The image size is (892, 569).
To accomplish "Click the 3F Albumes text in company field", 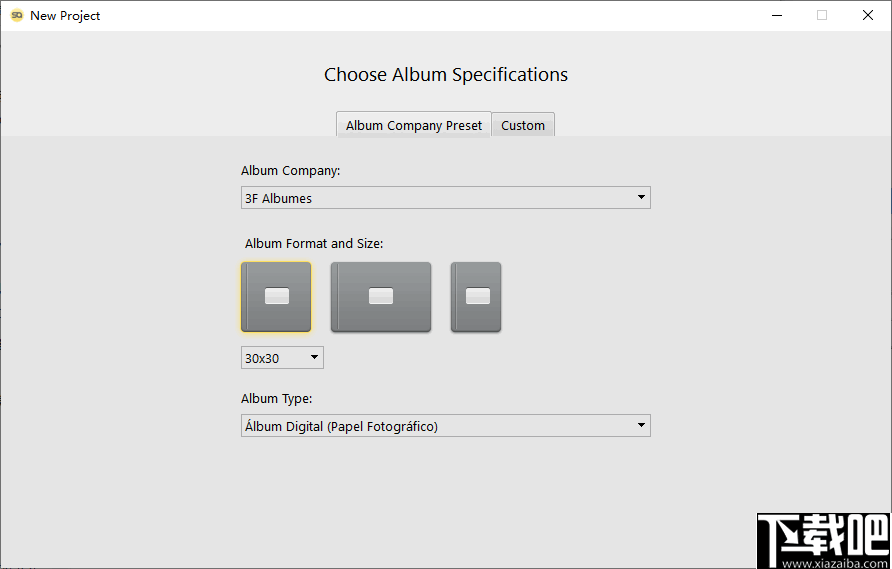I will (x=279, y=199).
